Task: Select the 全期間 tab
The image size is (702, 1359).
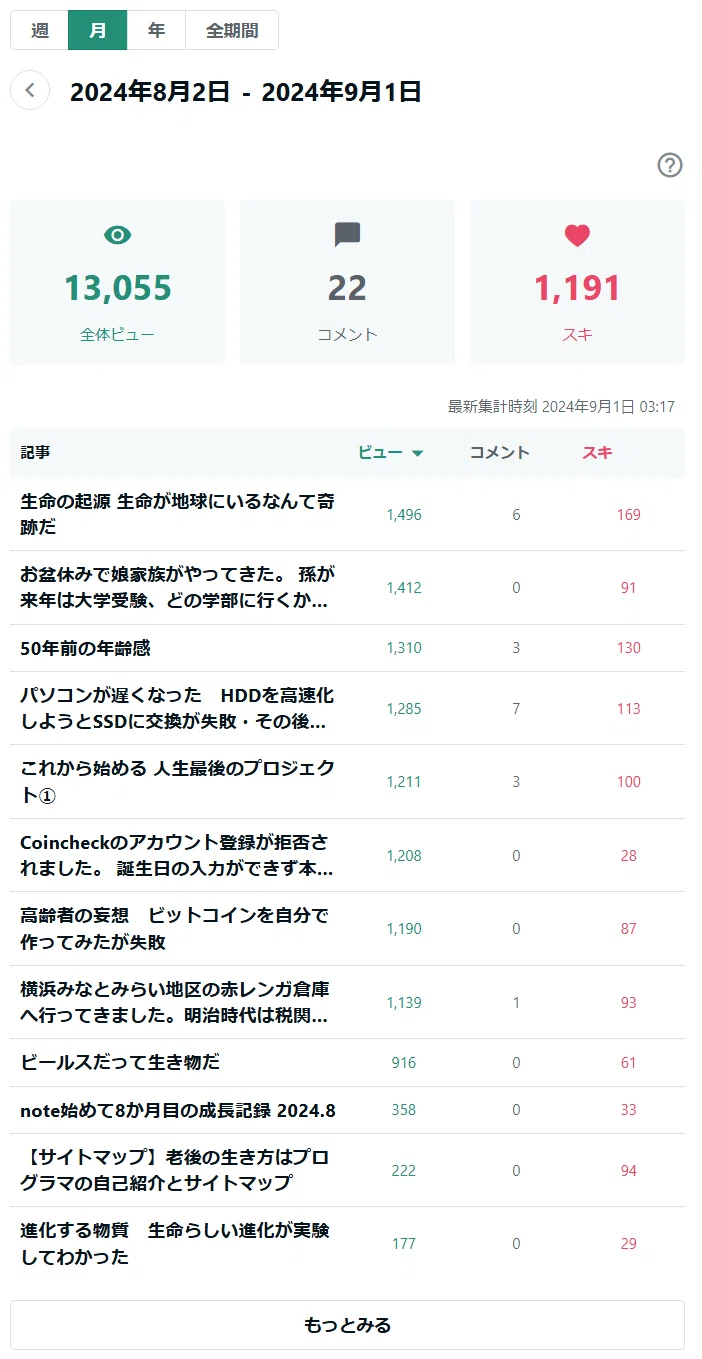Action: [x=232, y=30]
